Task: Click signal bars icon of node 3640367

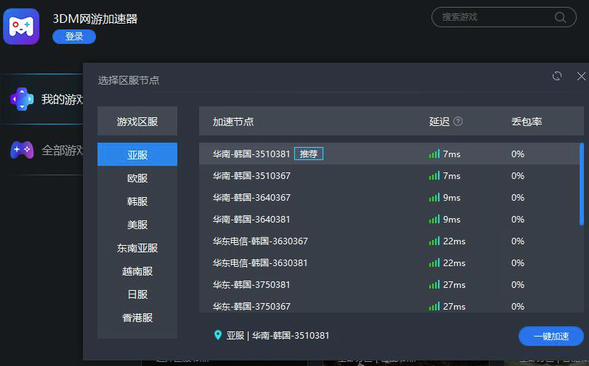Action: [434, 197]
